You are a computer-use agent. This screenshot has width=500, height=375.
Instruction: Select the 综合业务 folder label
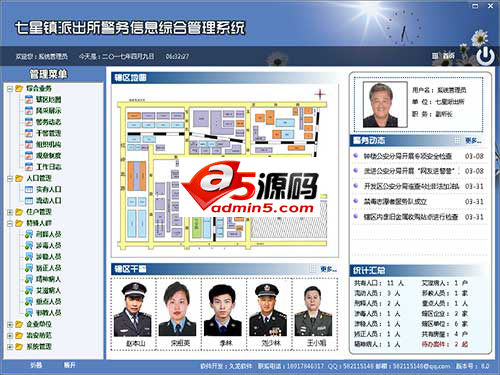[x=39, y=88]
